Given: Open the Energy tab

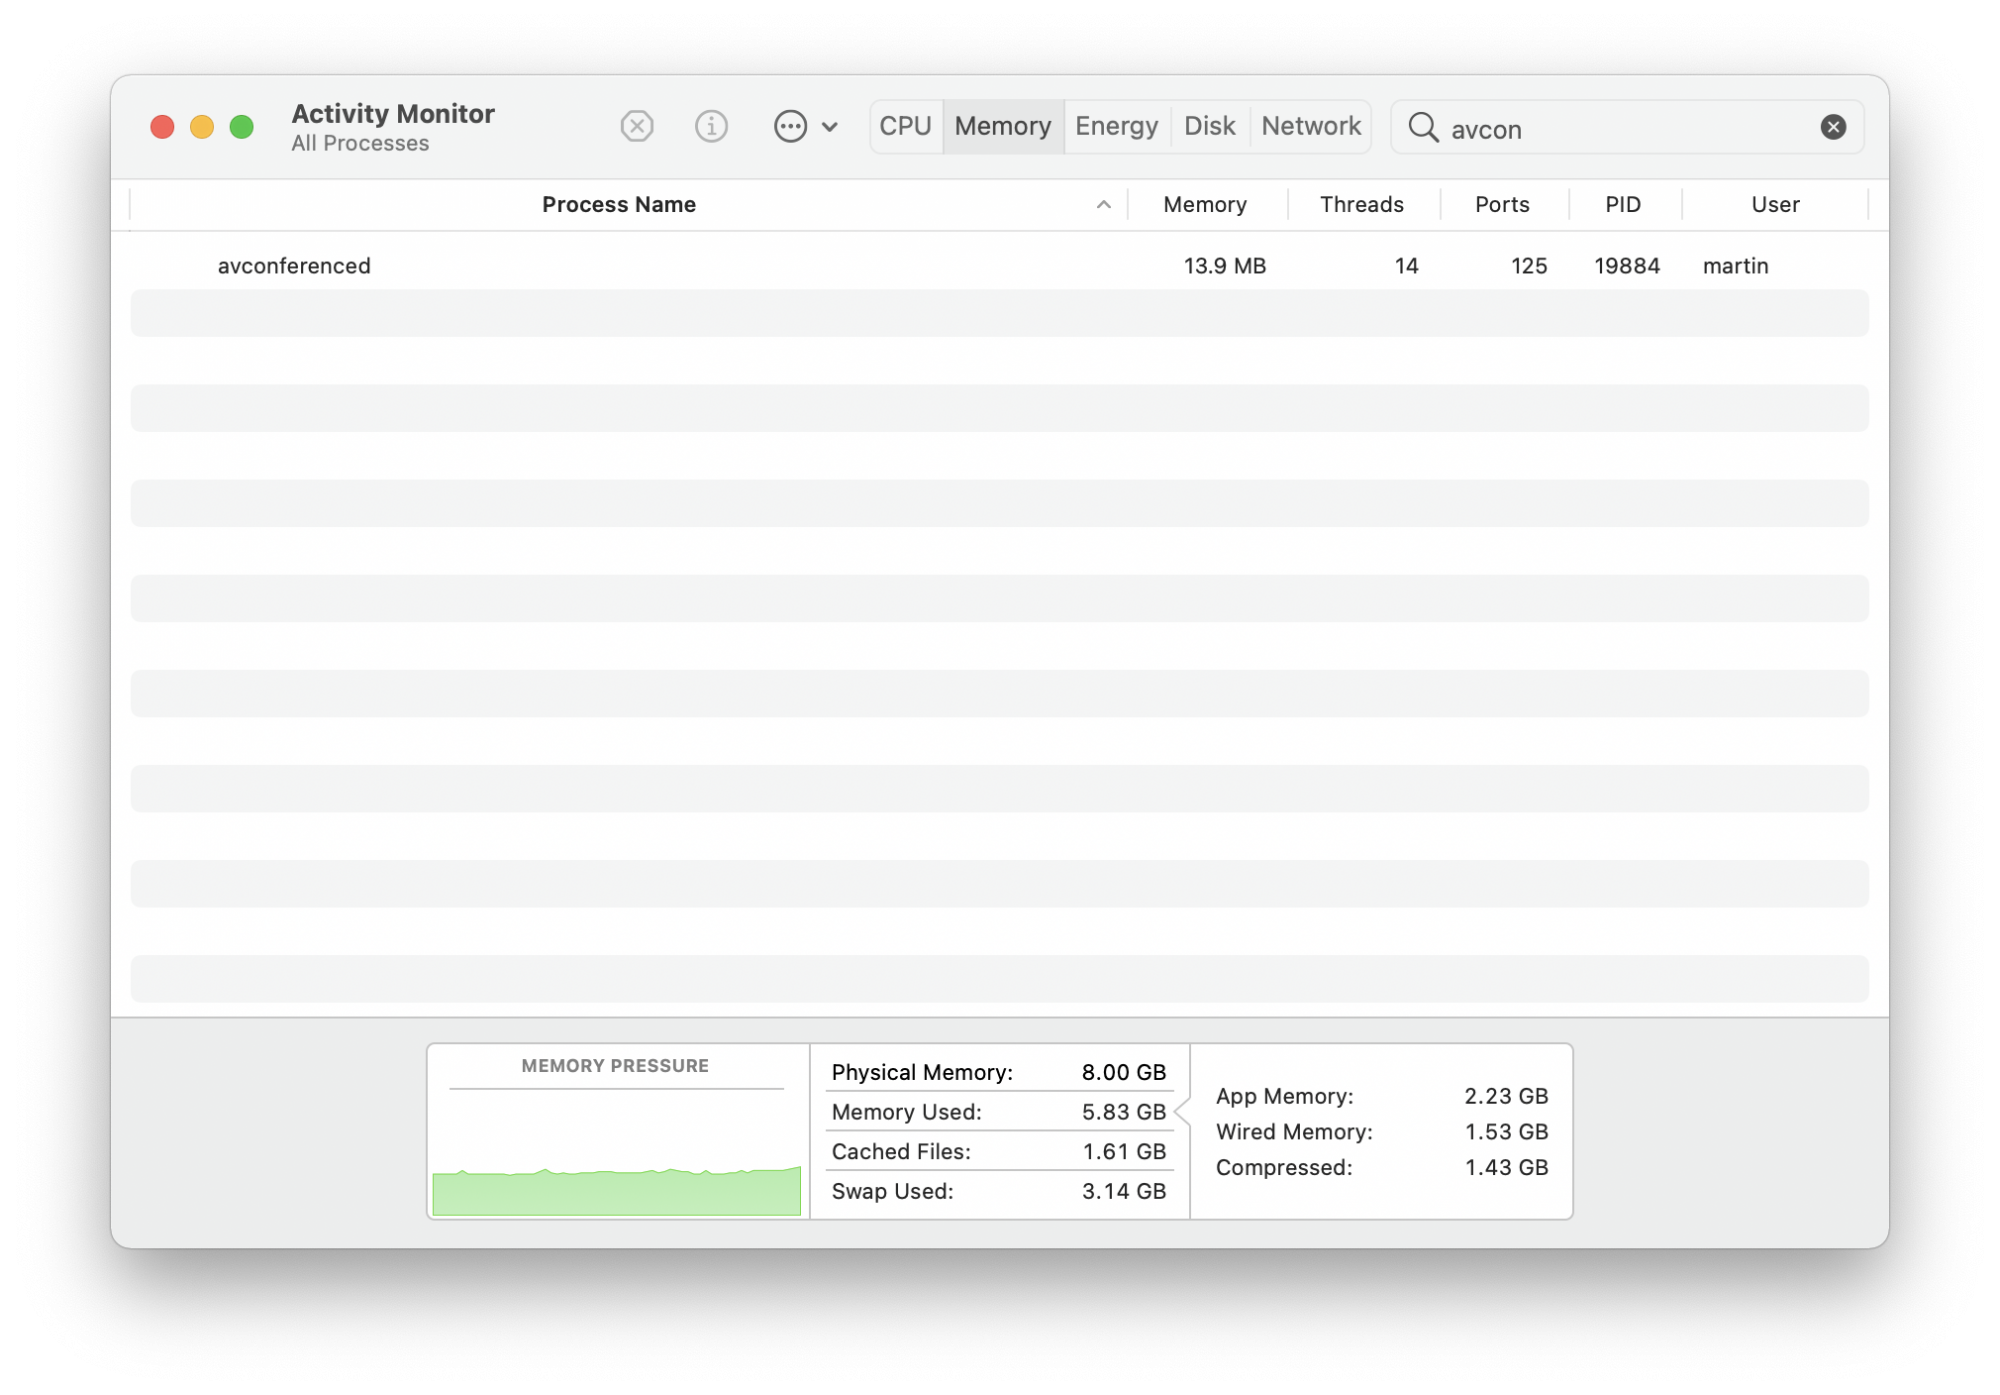Looking at the screenshot, I should point(1116,126).
